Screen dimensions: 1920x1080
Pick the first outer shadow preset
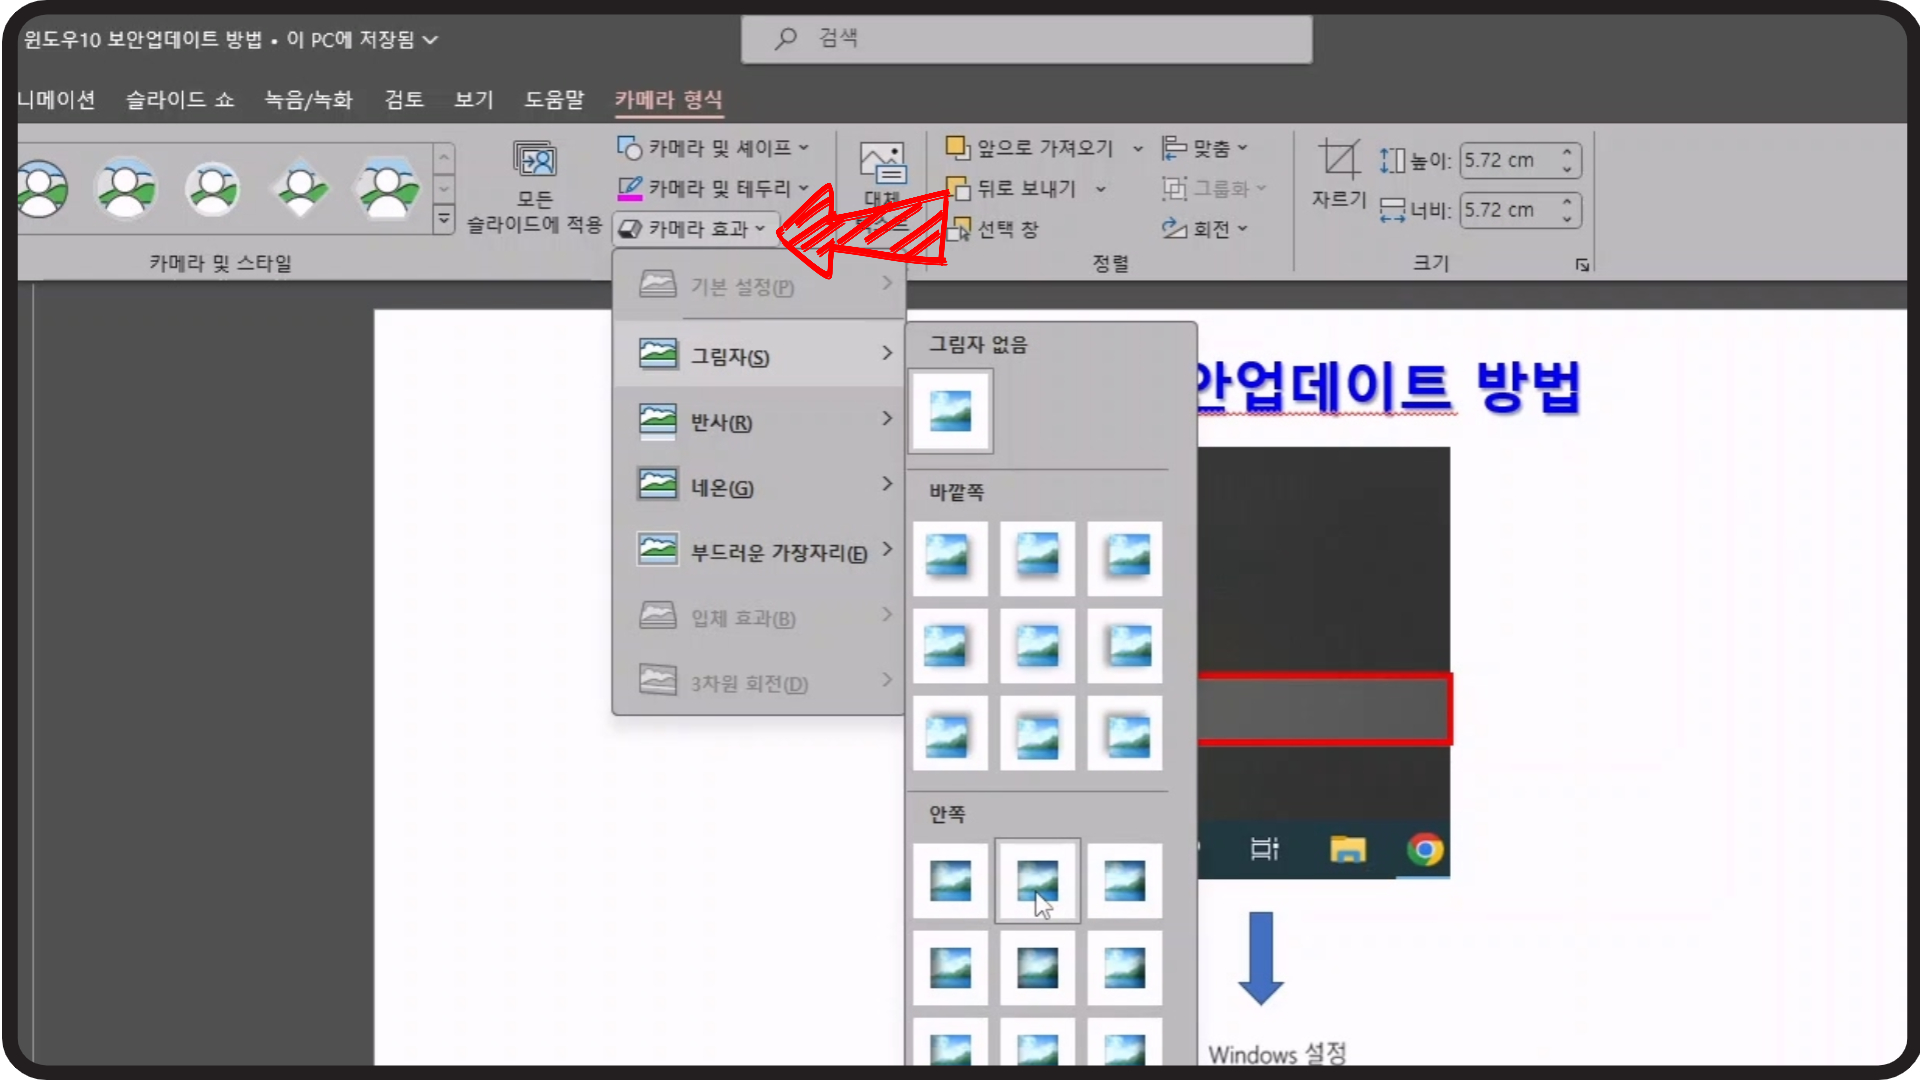coord(949,557)
